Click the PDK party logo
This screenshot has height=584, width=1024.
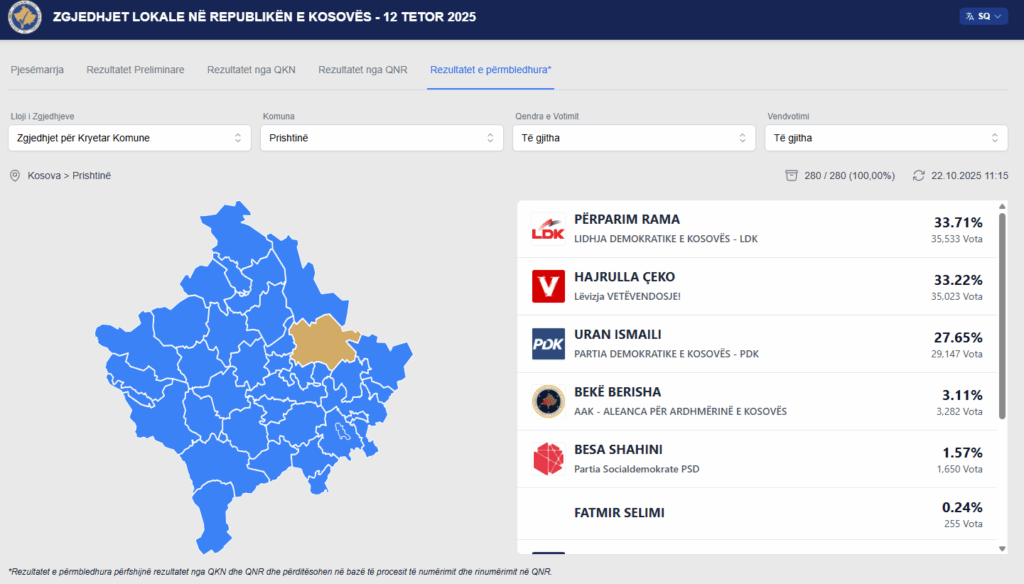(x=548, y=344)
